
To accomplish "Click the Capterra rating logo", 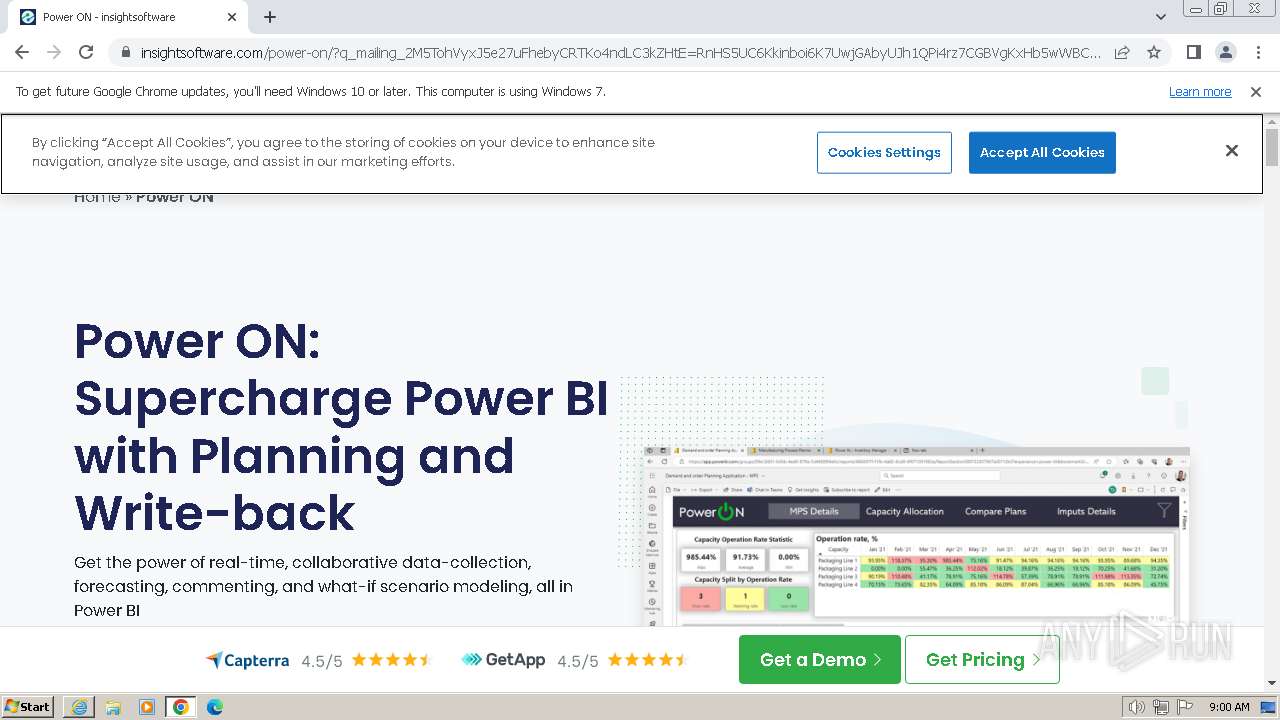I will tap(247, 660).
